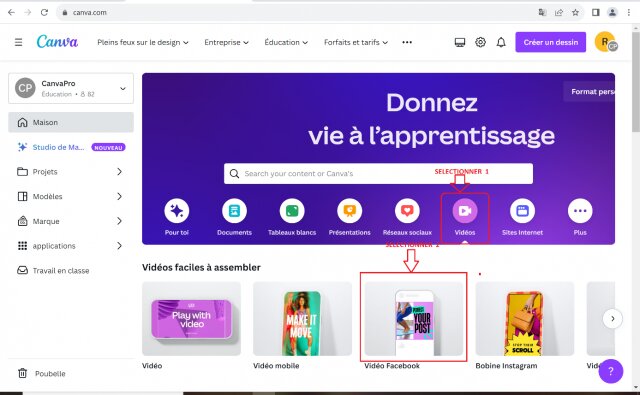640x395 pixels.
Task: Select the Sites Internet category icon
Action: [522, 211]
